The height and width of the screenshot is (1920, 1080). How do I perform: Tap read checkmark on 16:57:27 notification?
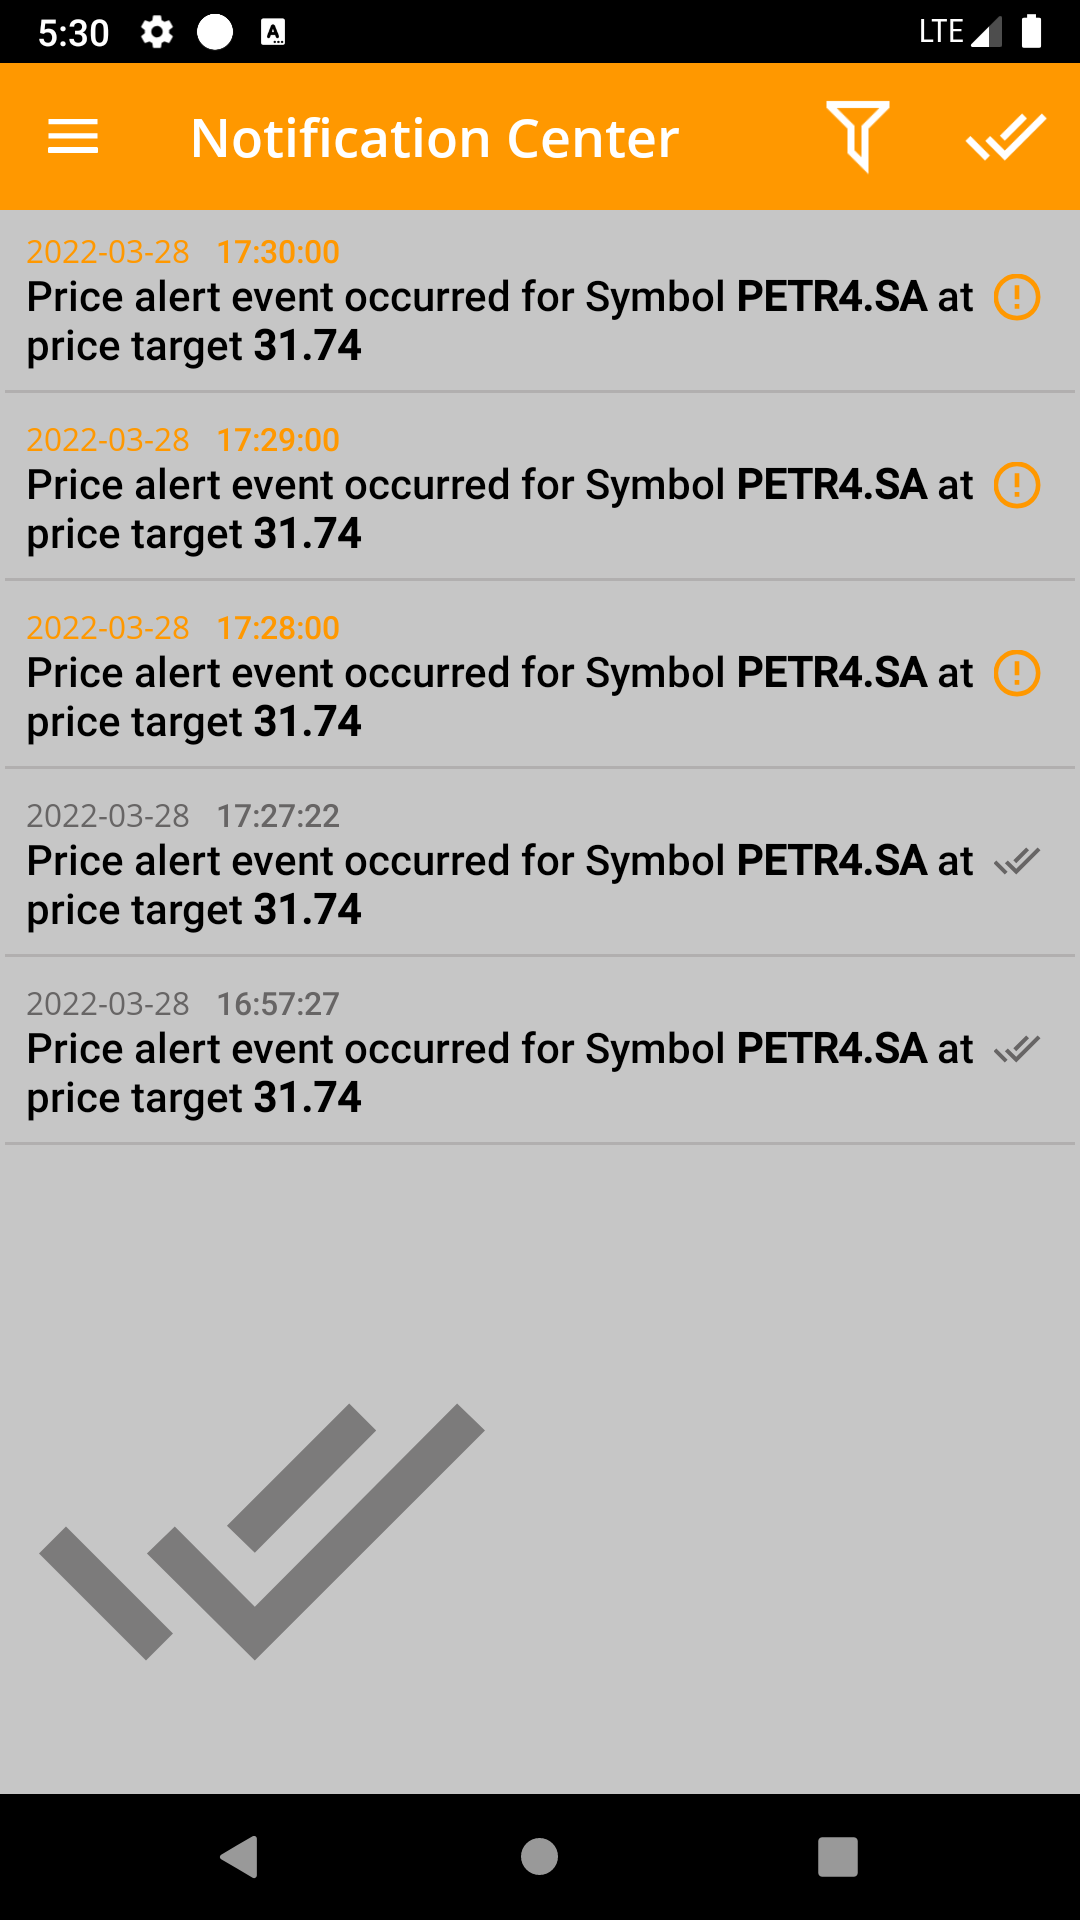coord(1016,1049)
